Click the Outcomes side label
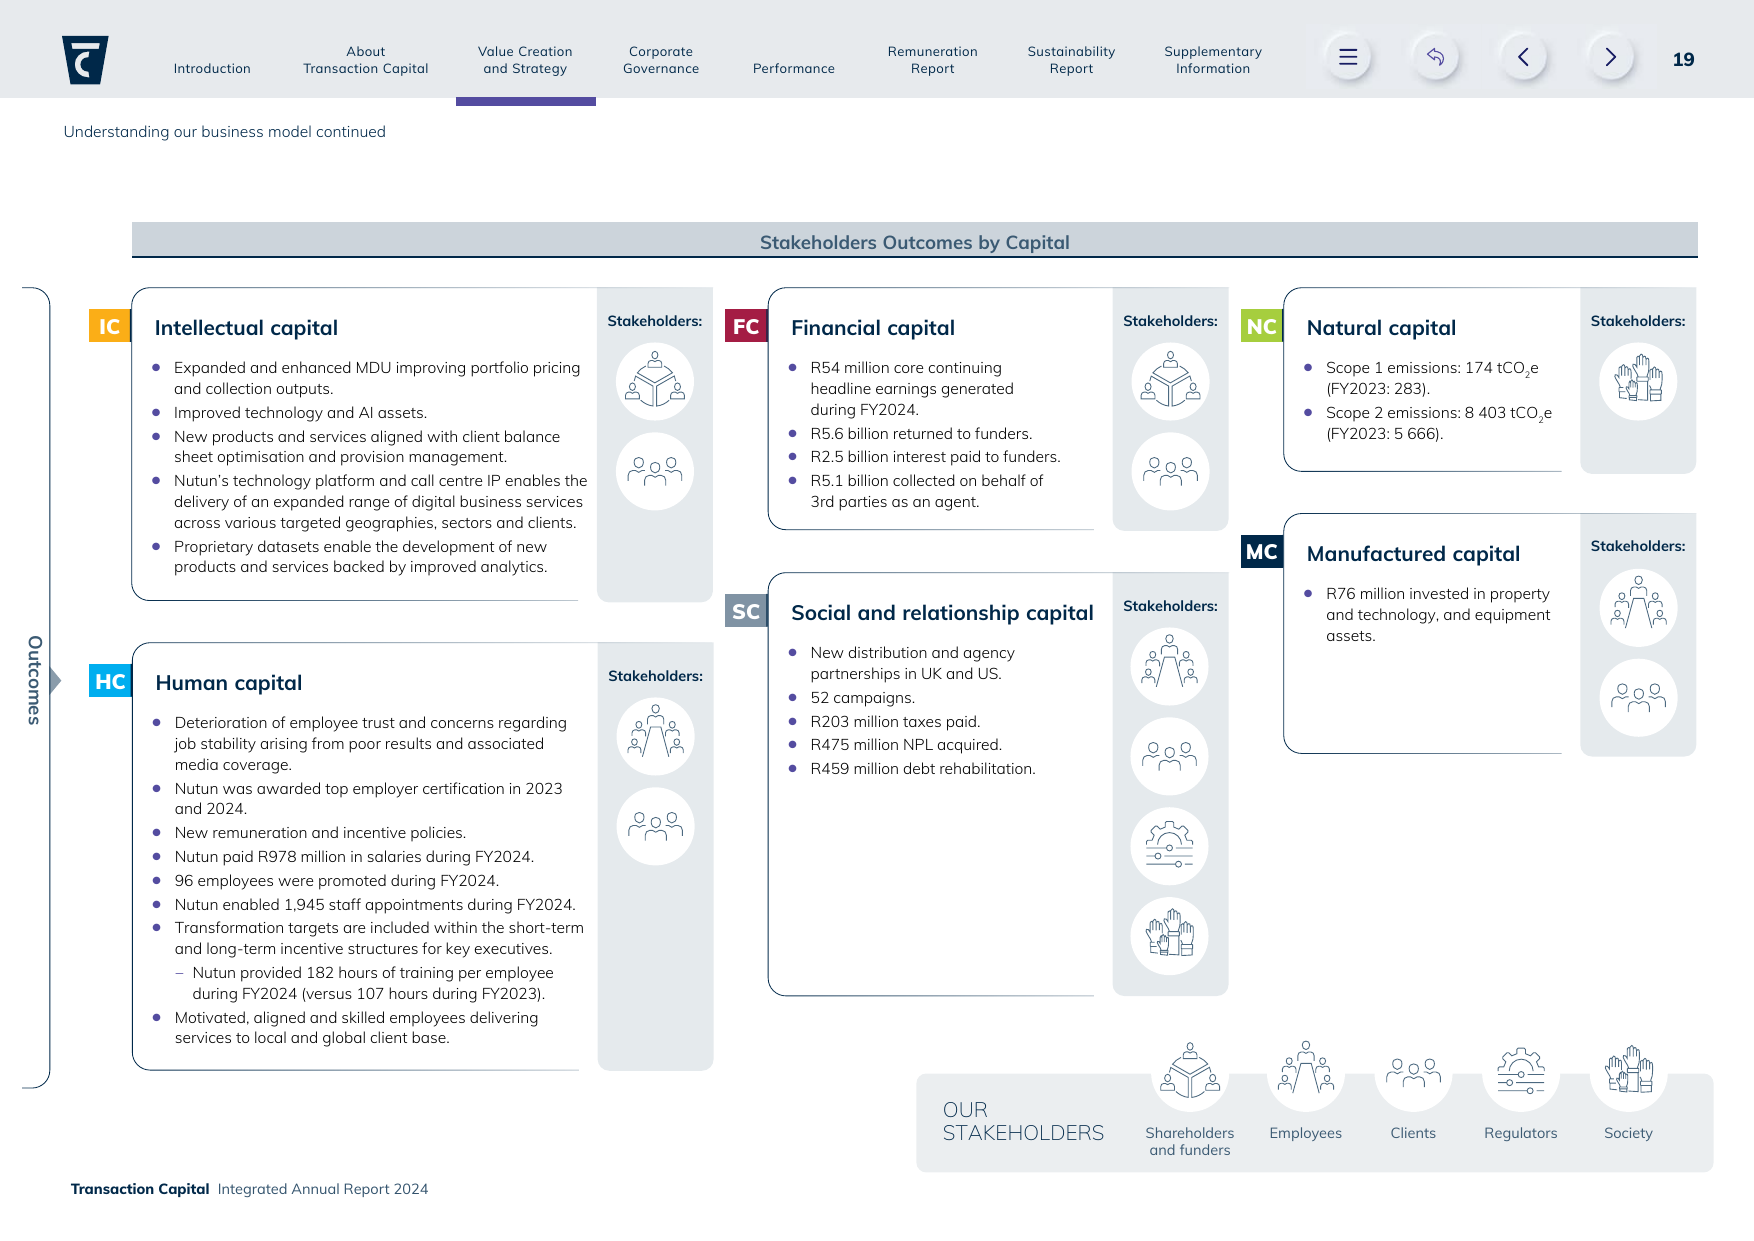This screenshot has height=1241, width=1754. coord(34,680)
